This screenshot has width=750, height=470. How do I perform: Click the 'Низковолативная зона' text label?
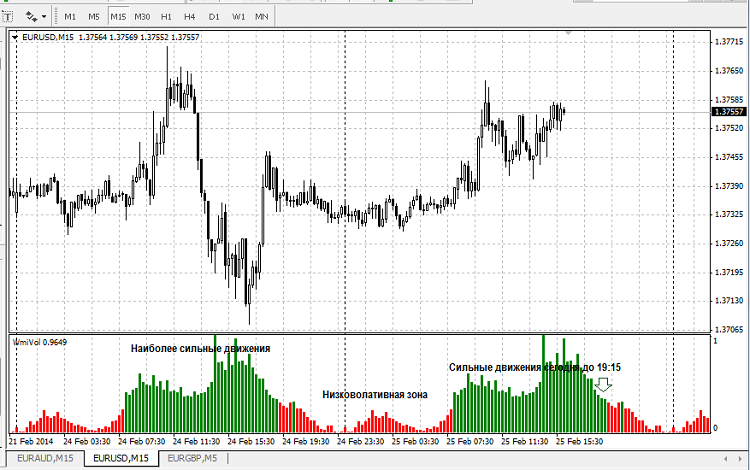point(375,395)
